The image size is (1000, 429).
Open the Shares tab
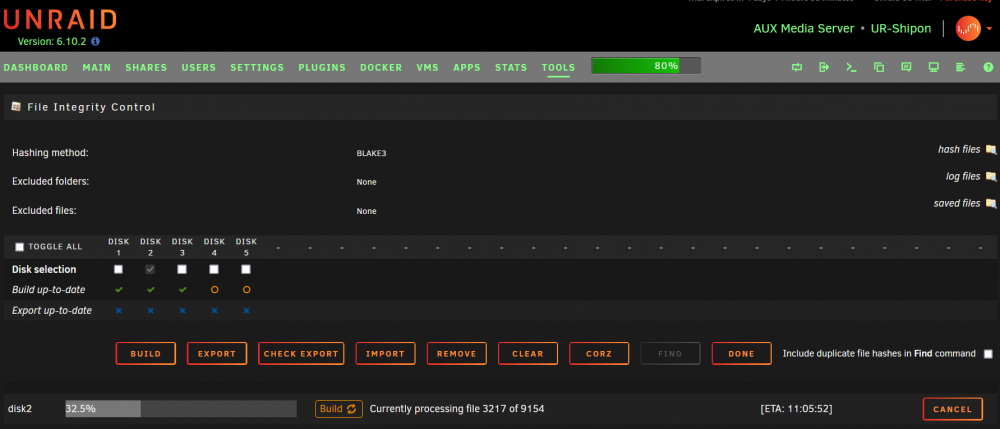pyautogui.click(x=146, y=68)
